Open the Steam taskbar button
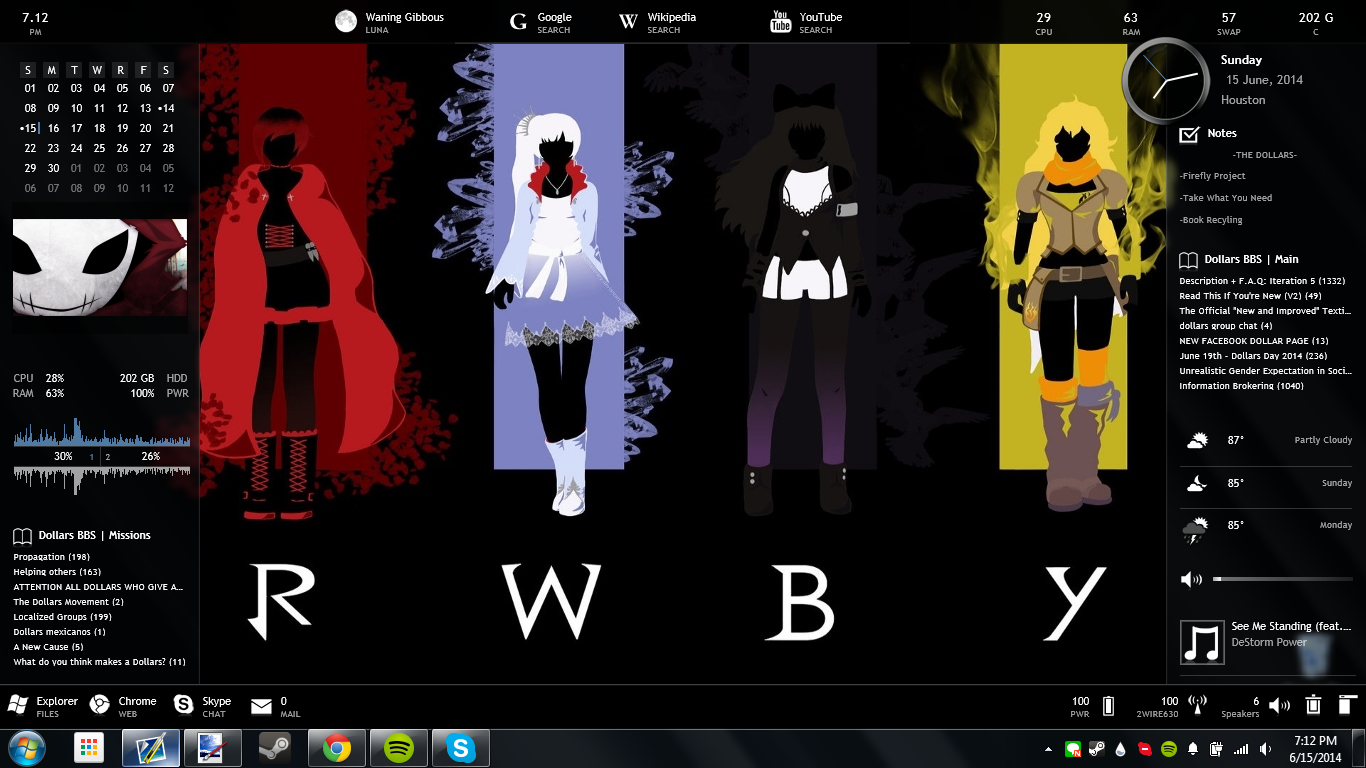Screen dimensions: 1366x768 (274, 748)
